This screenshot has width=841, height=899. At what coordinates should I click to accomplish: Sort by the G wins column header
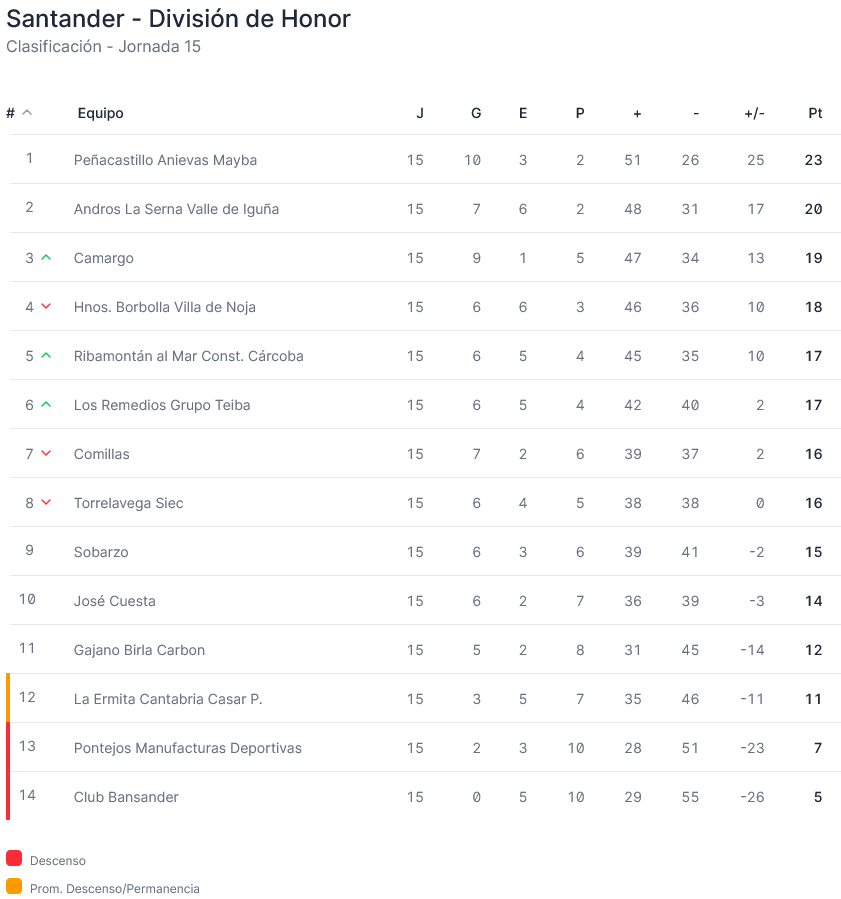coord(476,114)
